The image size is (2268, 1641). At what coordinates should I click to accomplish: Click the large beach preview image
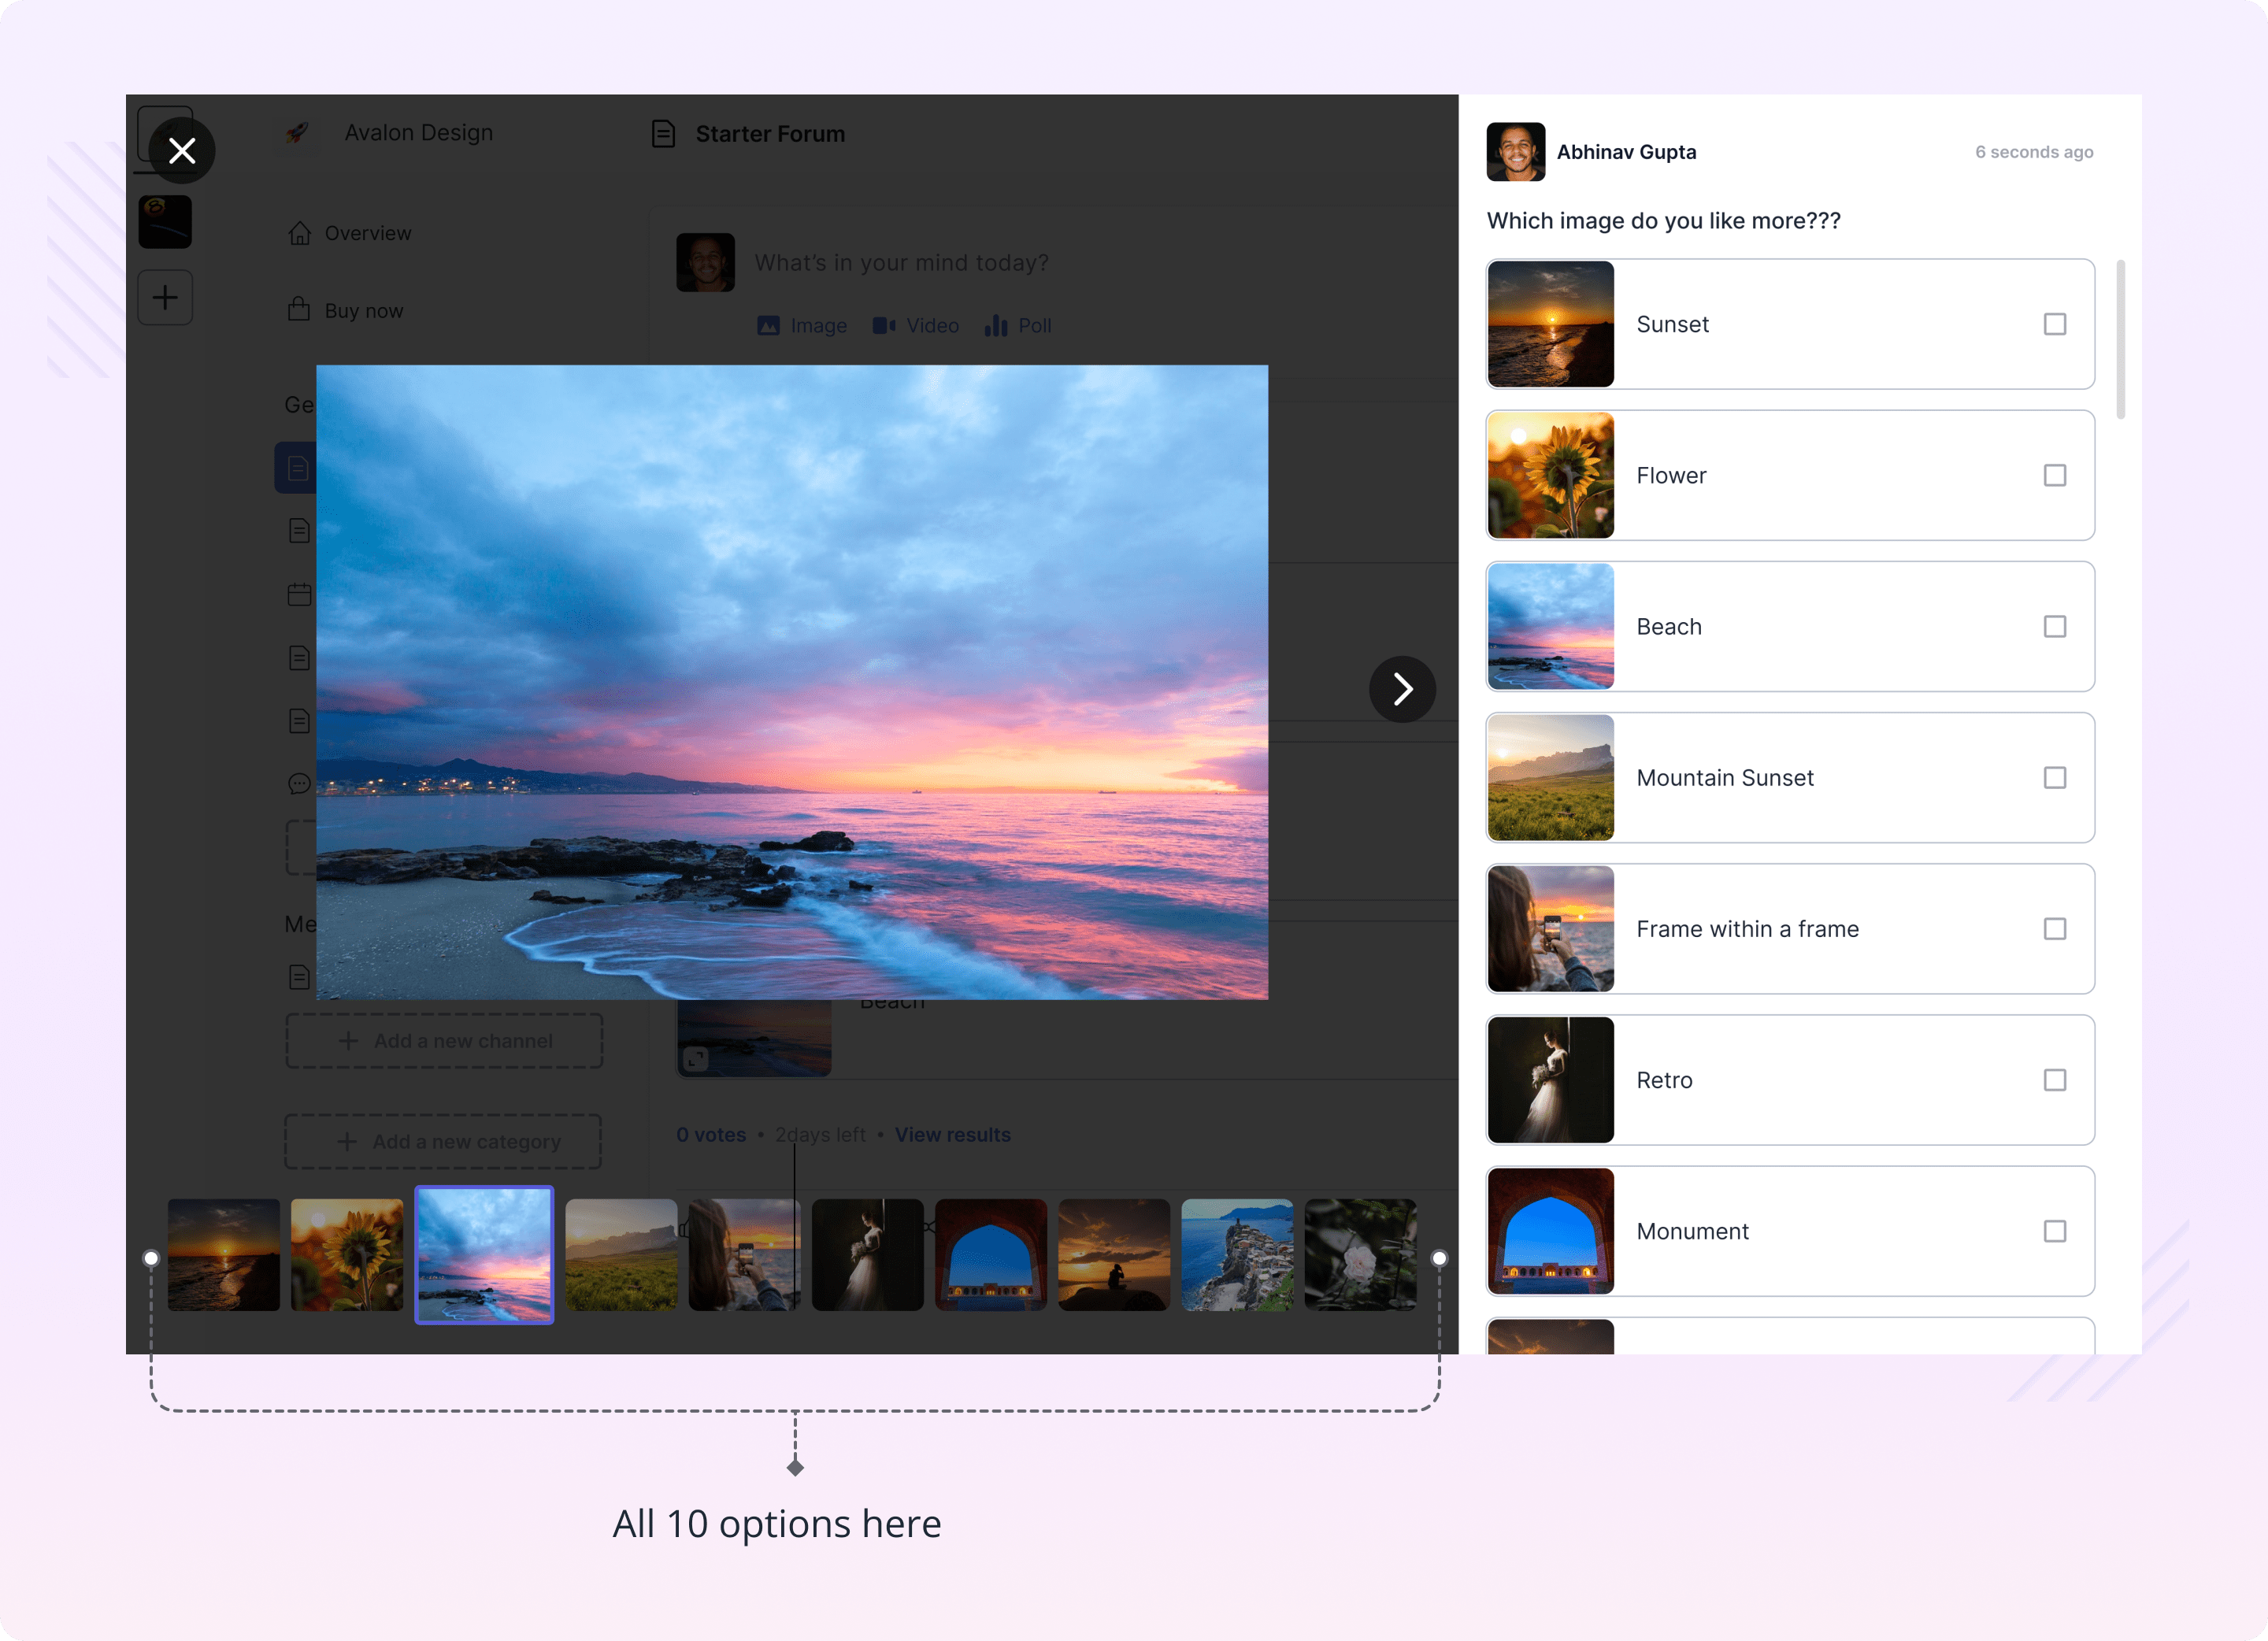click(x=792, y=682)
